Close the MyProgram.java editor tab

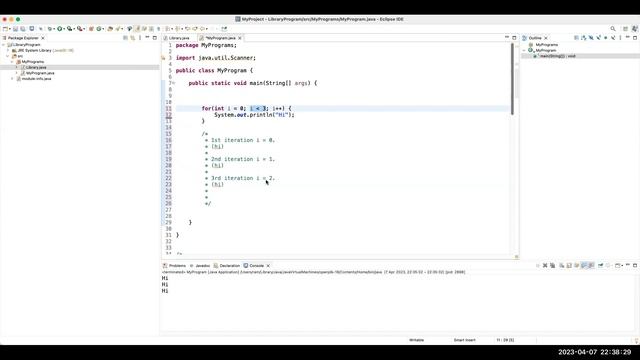pos(240,38)
